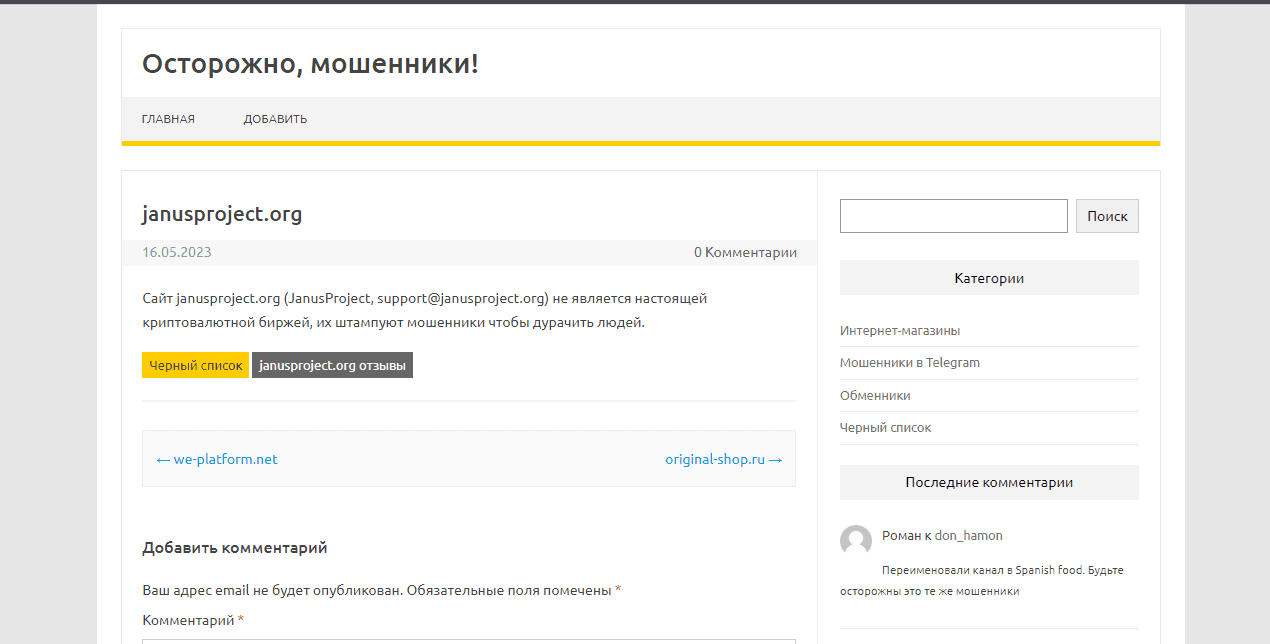
Task: Click commenter name link 'don_hamon'
Action: (968, 535)
